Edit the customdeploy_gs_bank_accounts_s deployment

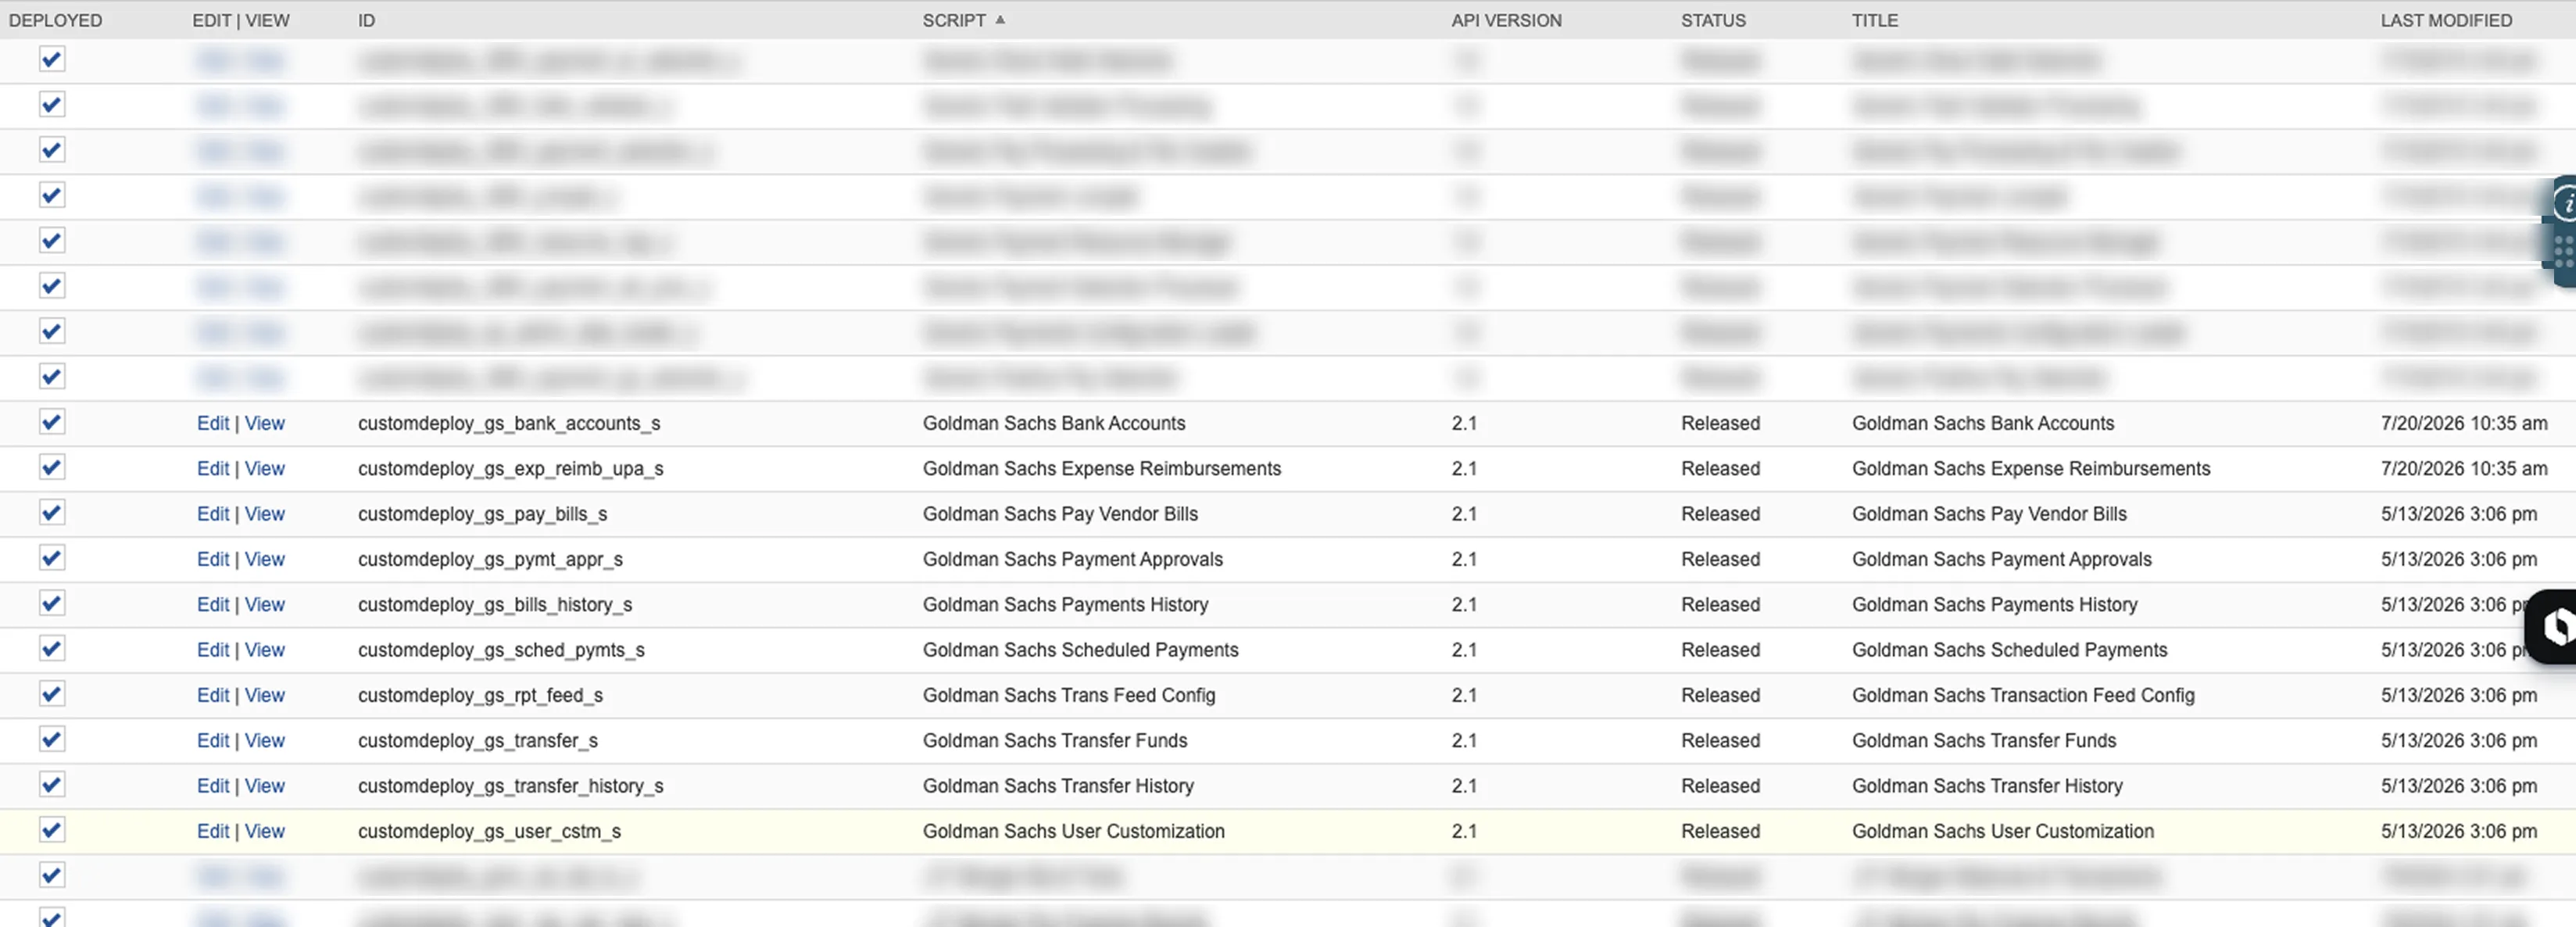(x=213, y=423)
